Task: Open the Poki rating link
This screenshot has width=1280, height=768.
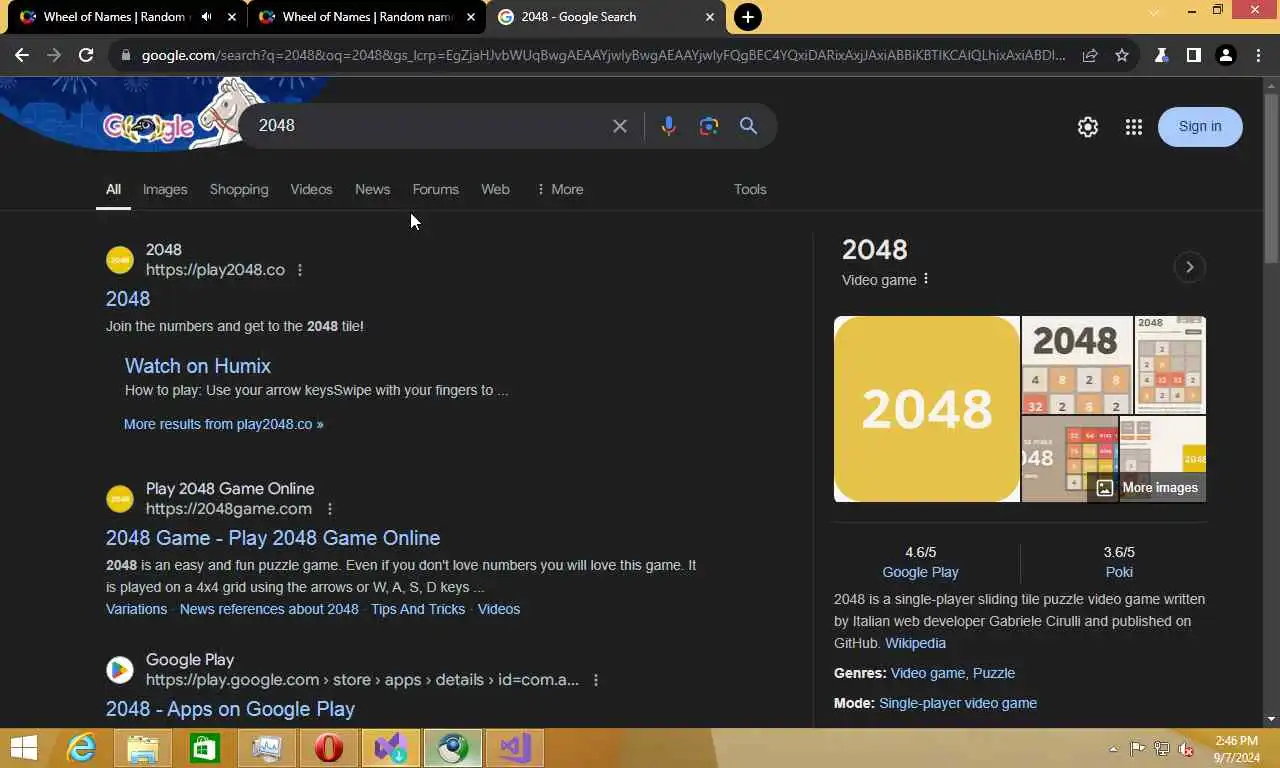Action: coord(1119,572)
